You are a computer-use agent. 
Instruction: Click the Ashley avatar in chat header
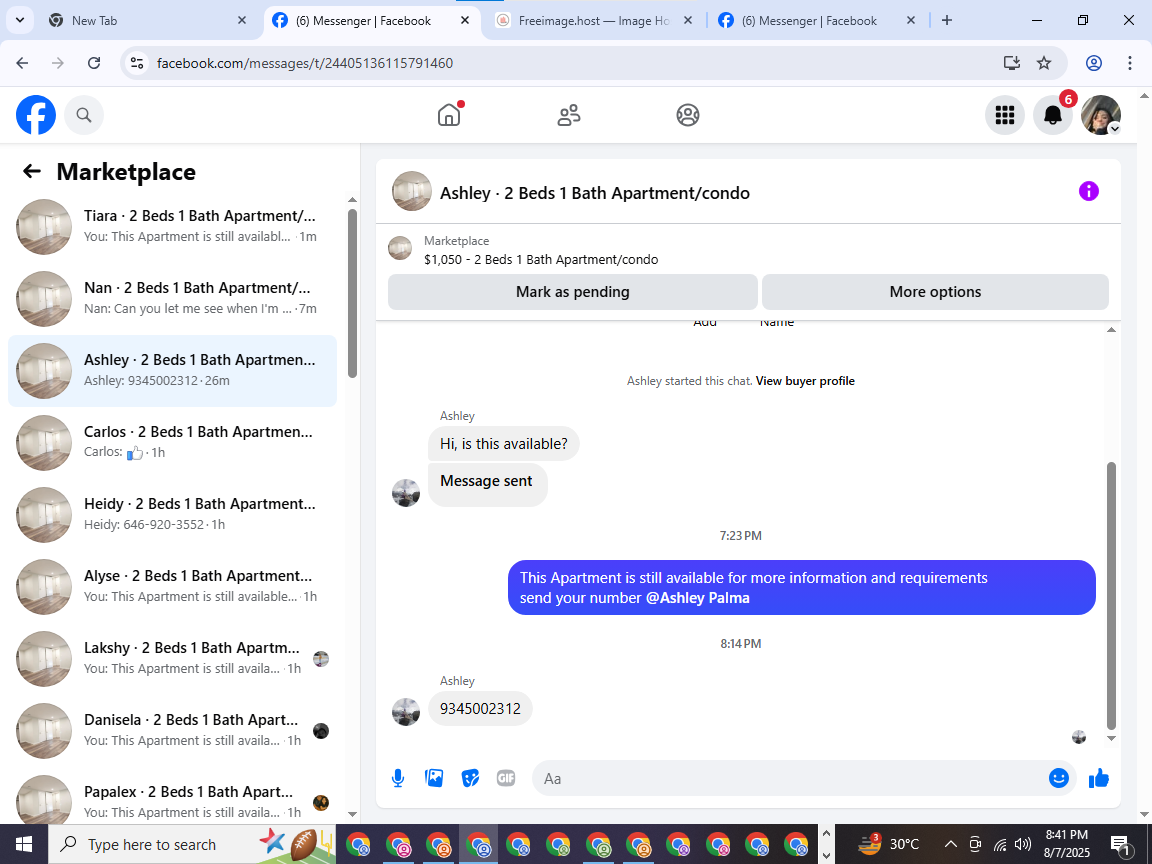coord(411,191)
